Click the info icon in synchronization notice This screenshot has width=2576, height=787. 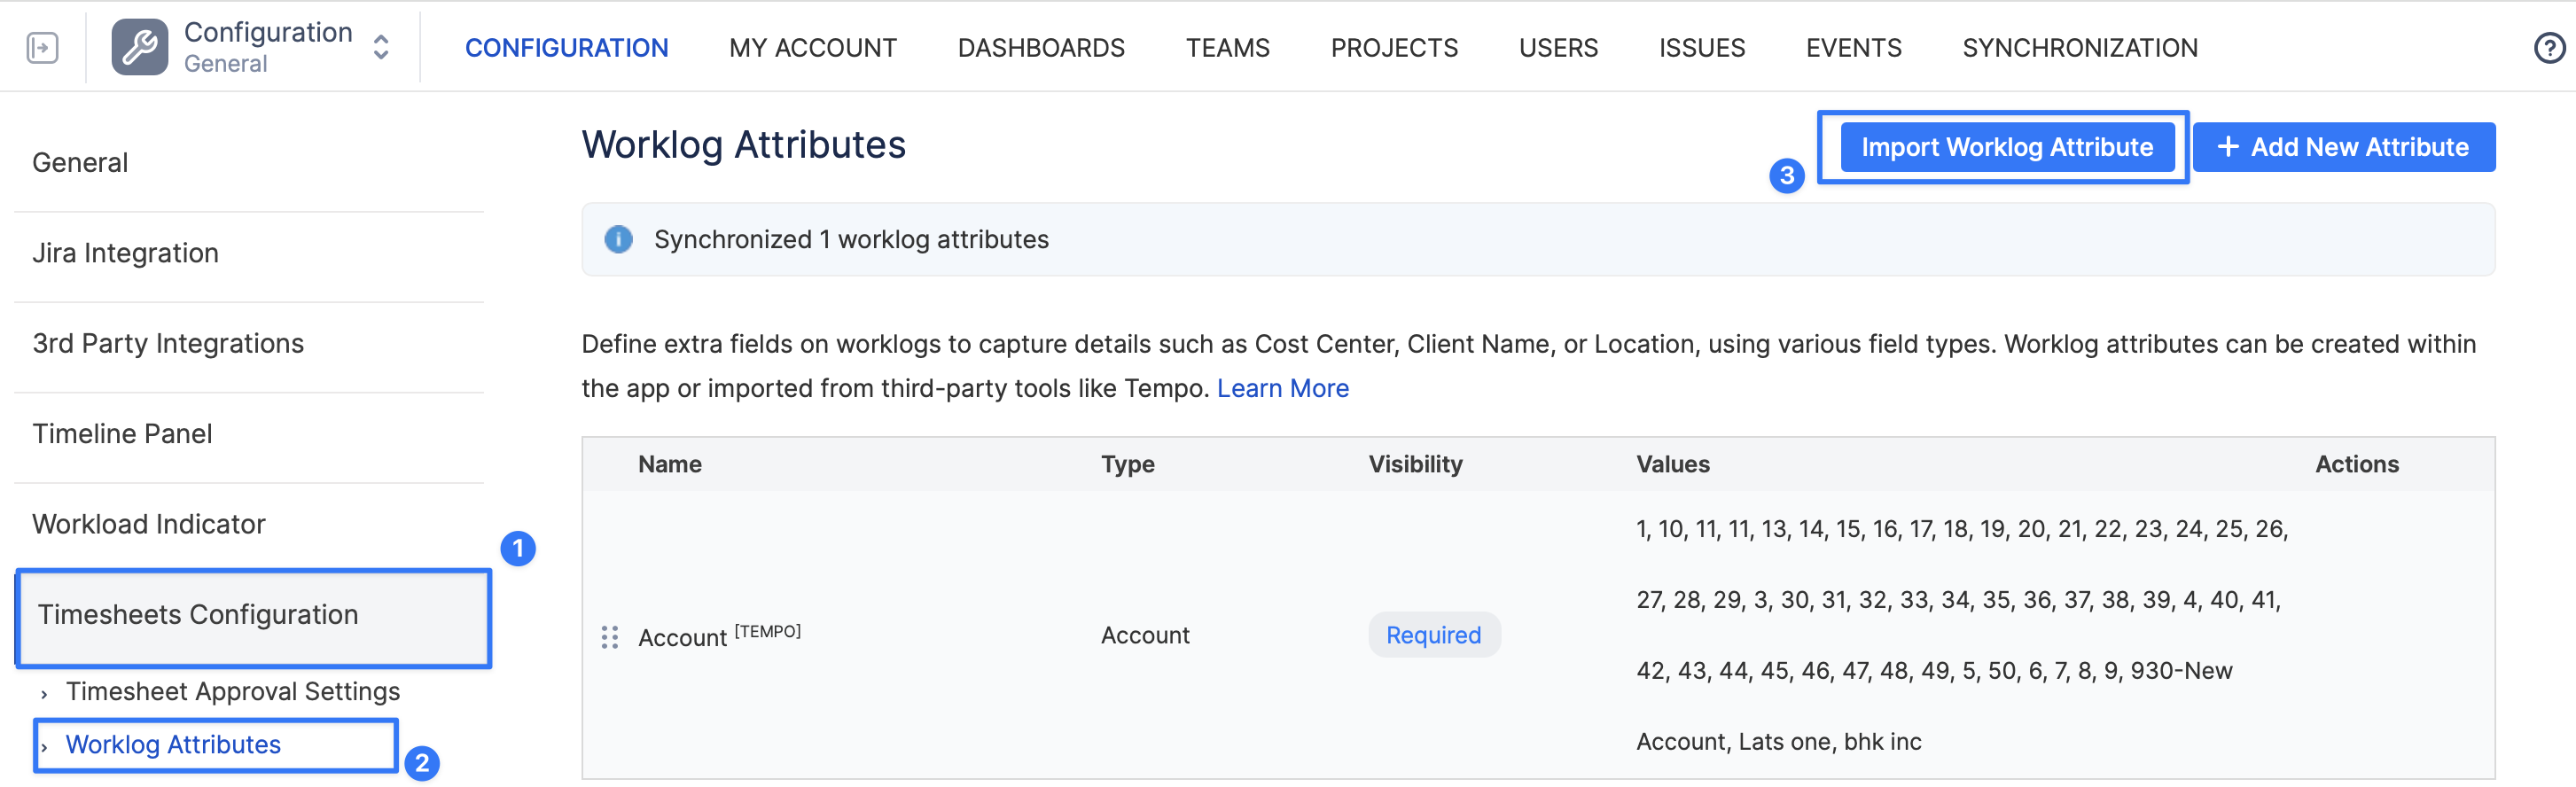pyautogui.click(x=618, y=240)
